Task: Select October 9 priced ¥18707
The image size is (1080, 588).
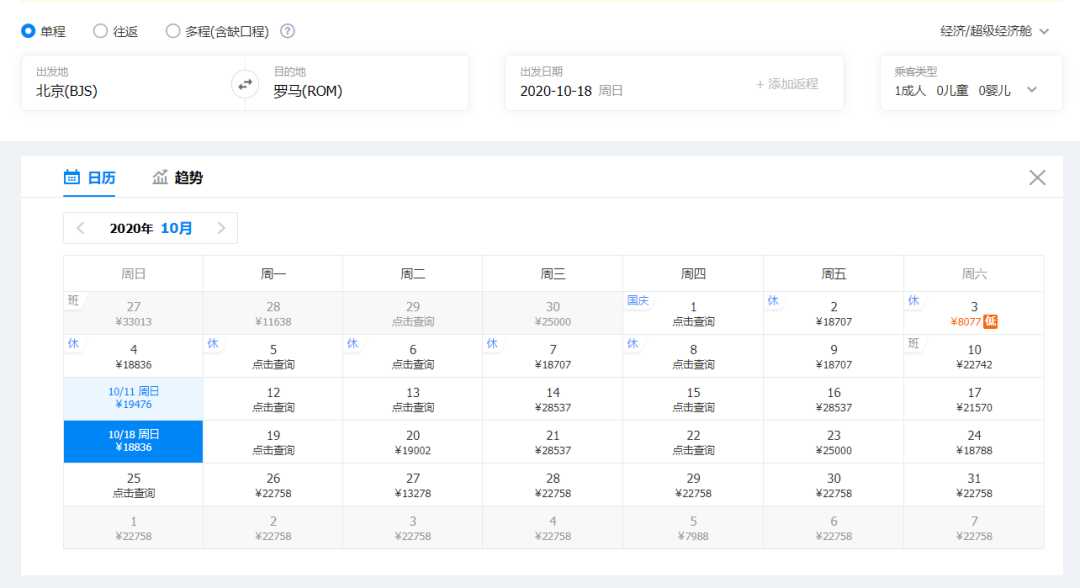Action: 833,356
